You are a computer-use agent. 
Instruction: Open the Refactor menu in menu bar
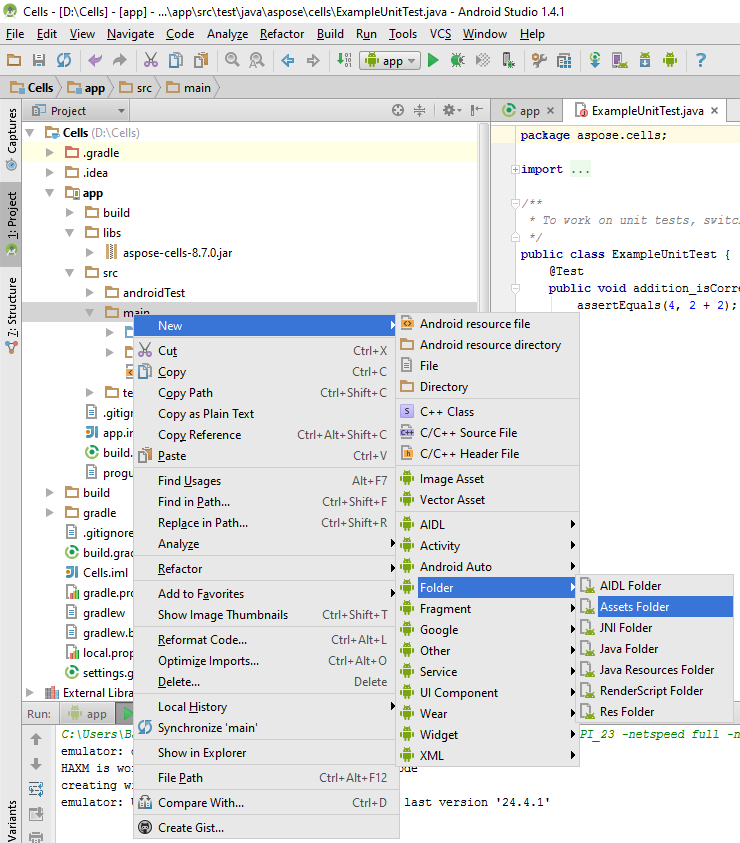(282, 34)
